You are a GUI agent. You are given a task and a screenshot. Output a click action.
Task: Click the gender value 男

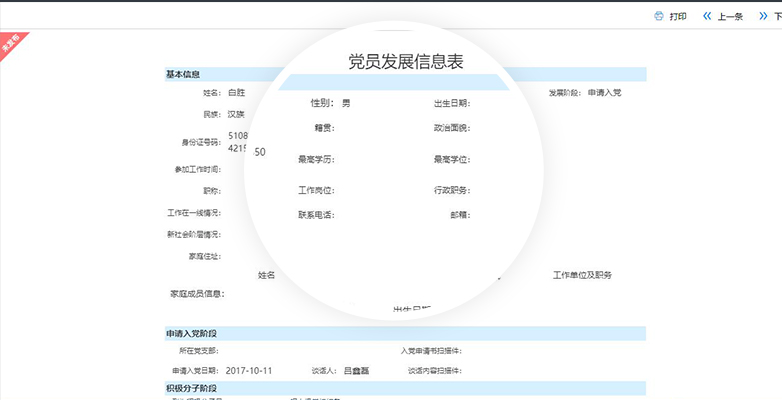tap(346, 103)
